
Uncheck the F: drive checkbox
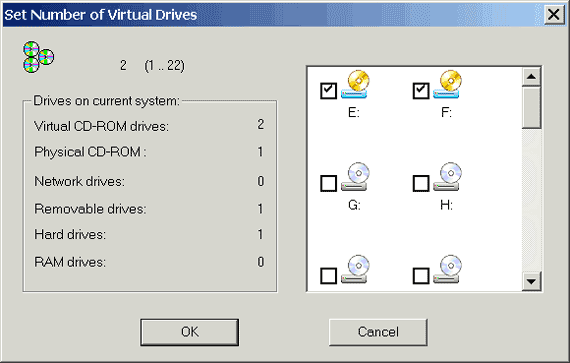coord(421,91)
